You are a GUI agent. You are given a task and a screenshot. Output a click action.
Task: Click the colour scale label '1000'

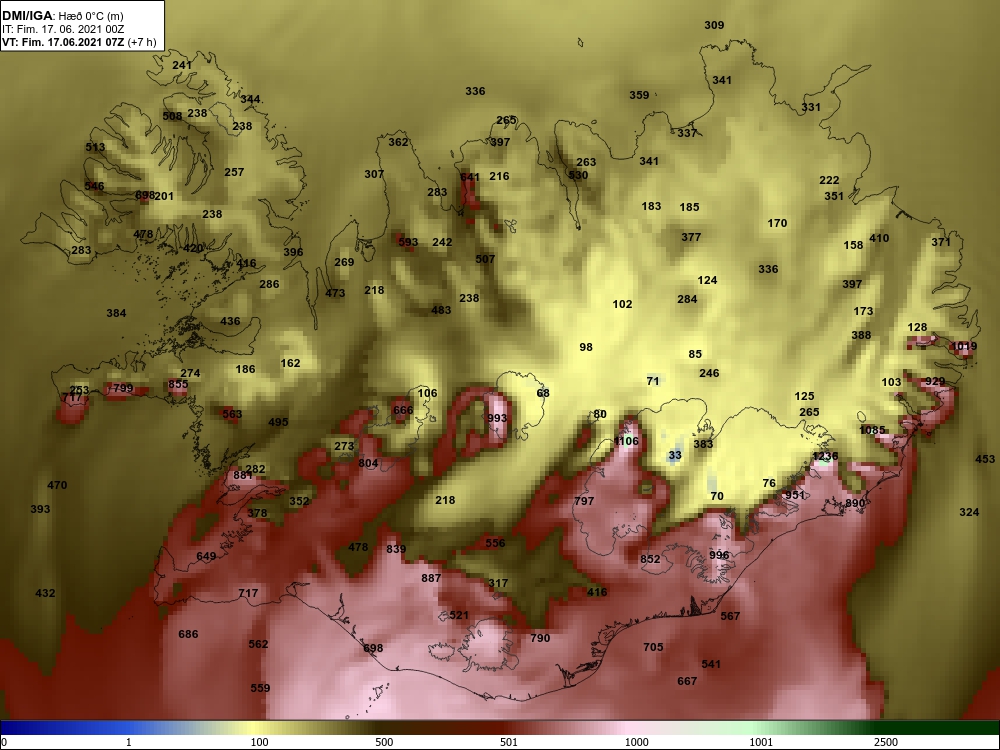click(x=636, y=742)
